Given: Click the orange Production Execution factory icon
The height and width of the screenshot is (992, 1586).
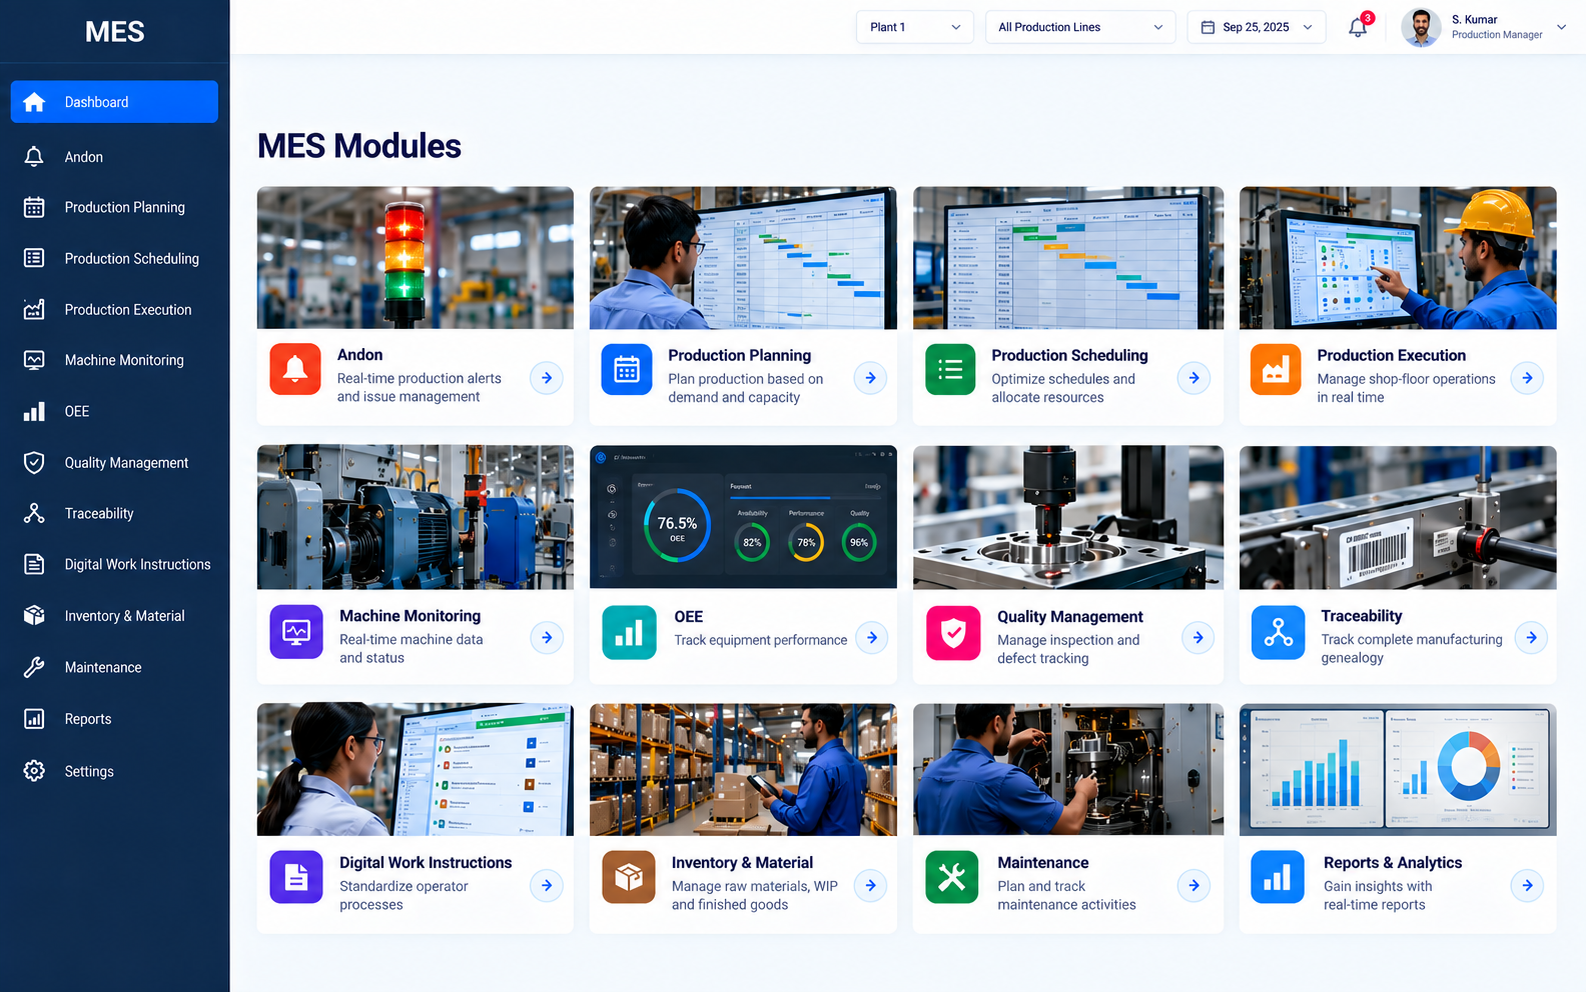Looking at the screenshot, I should (x=1276, y=369).
